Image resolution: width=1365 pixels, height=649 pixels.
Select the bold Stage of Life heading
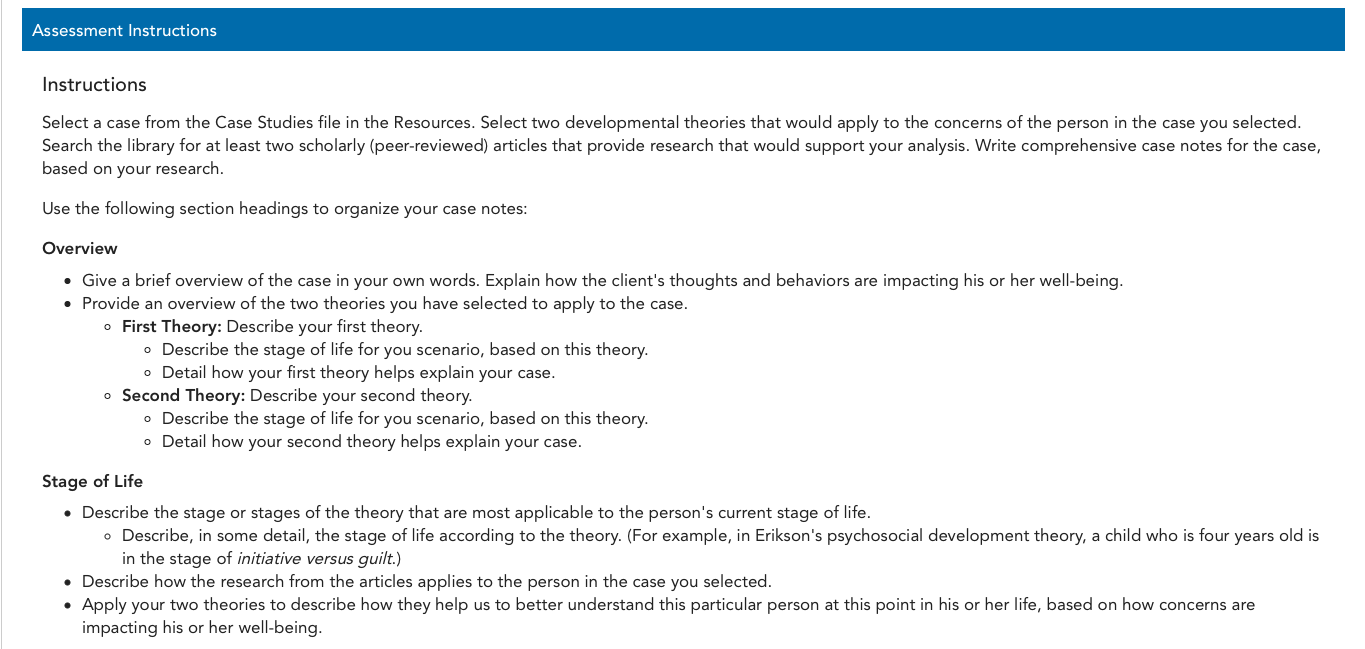click(92, 481)
